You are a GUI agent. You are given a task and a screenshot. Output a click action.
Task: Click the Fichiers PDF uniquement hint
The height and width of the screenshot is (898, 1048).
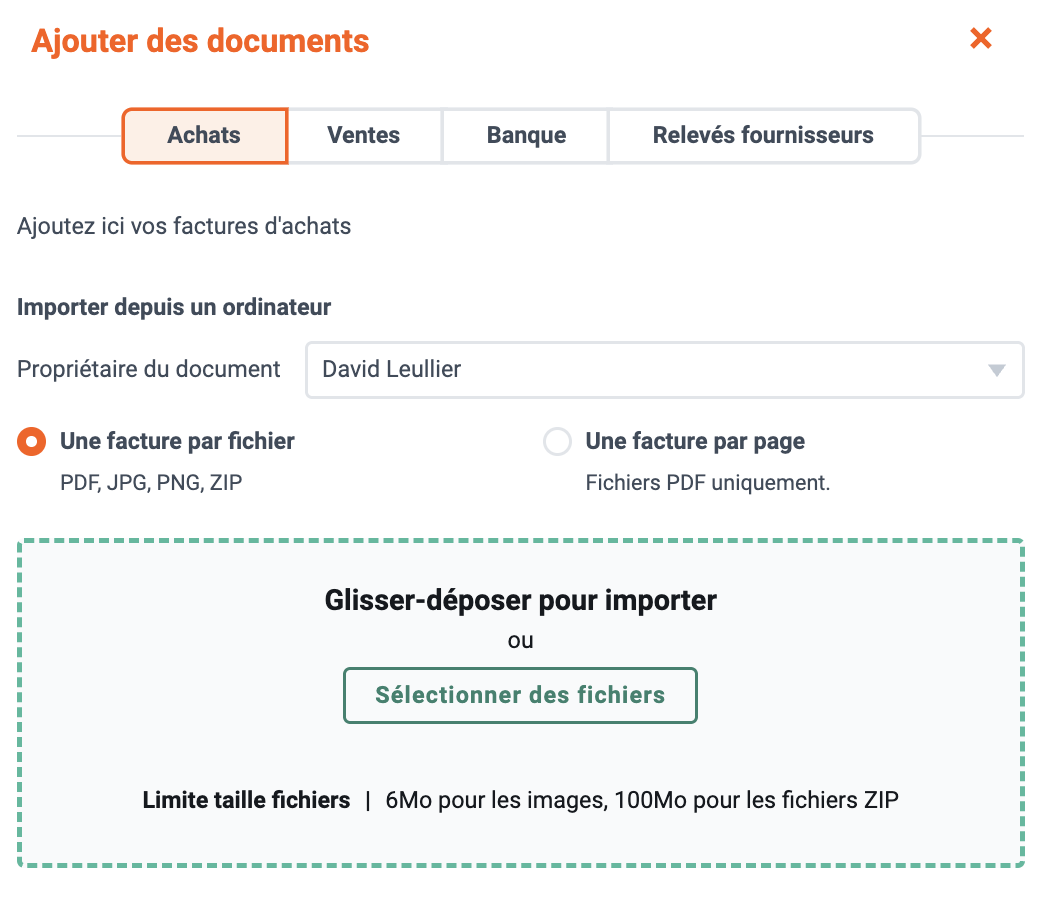click(708, 483)
